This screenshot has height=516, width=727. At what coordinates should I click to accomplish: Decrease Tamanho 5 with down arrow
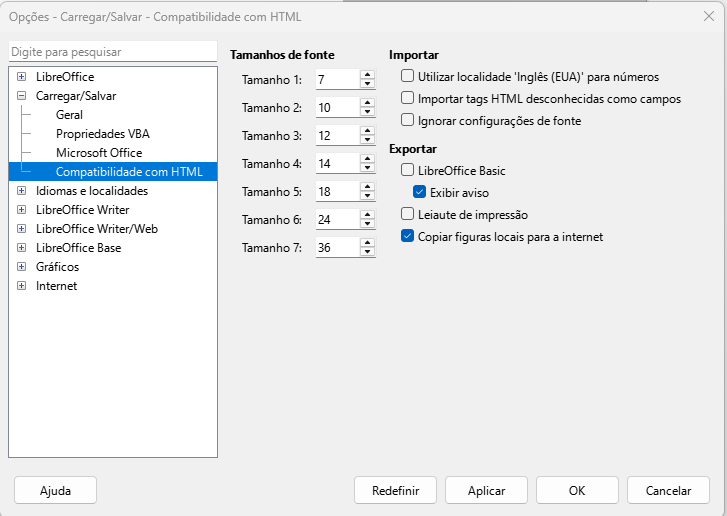click(x=367, y=196)
